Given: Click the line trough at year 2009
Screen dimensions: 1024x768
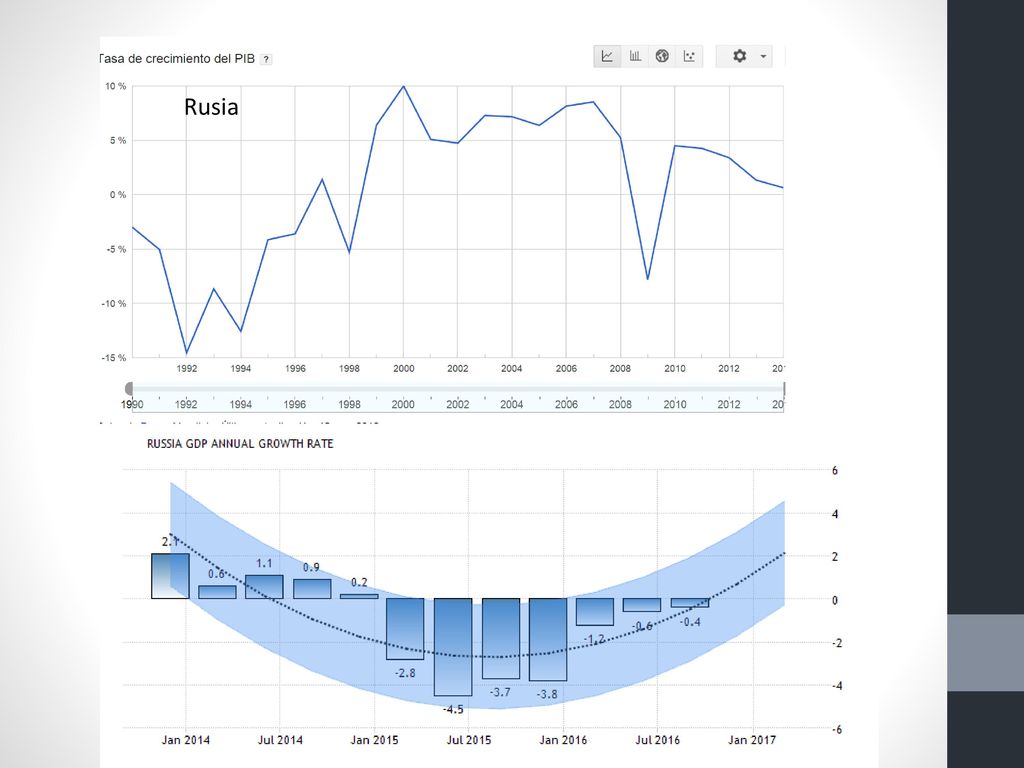Looking at the screenshot, I should click(x=647, y=279).
